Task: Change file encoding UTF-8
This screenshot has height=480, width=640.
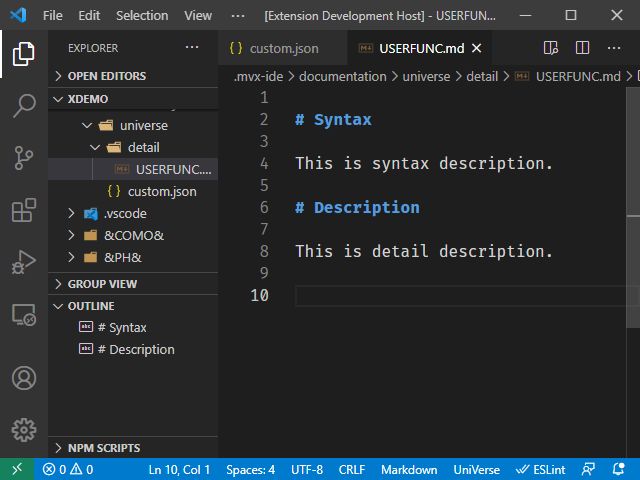Action: coord(307,469)
